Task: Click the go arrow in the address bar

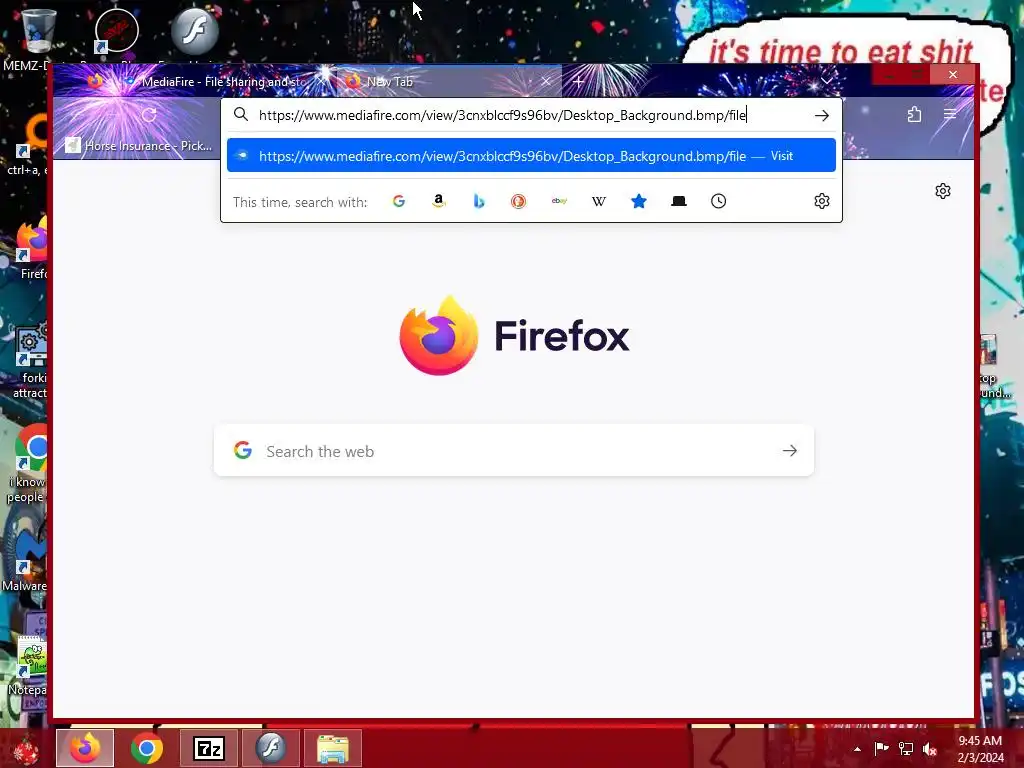Action: (x=822, y=116)
